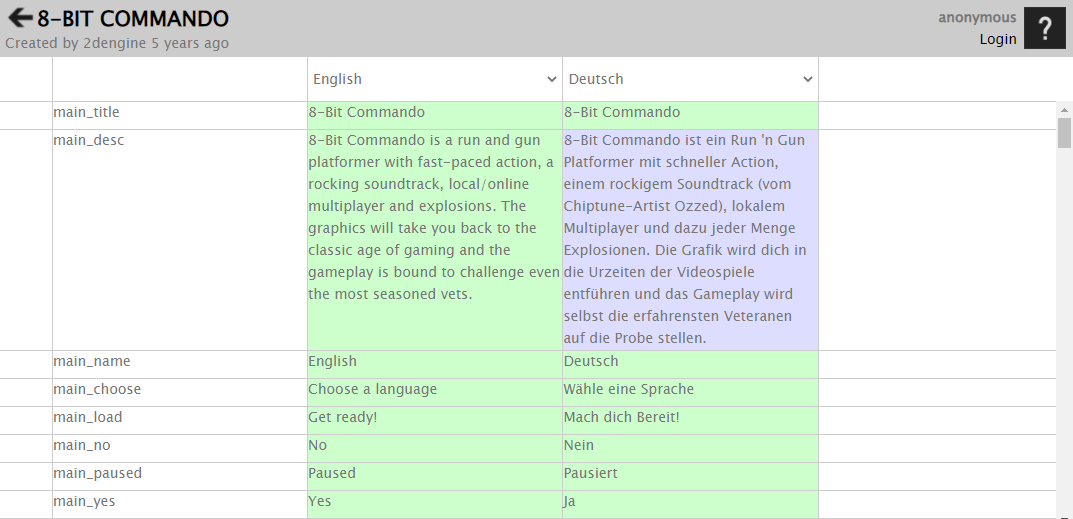Click the anonymous username label
Viewport: 1073px width, 519px height.
977,18
